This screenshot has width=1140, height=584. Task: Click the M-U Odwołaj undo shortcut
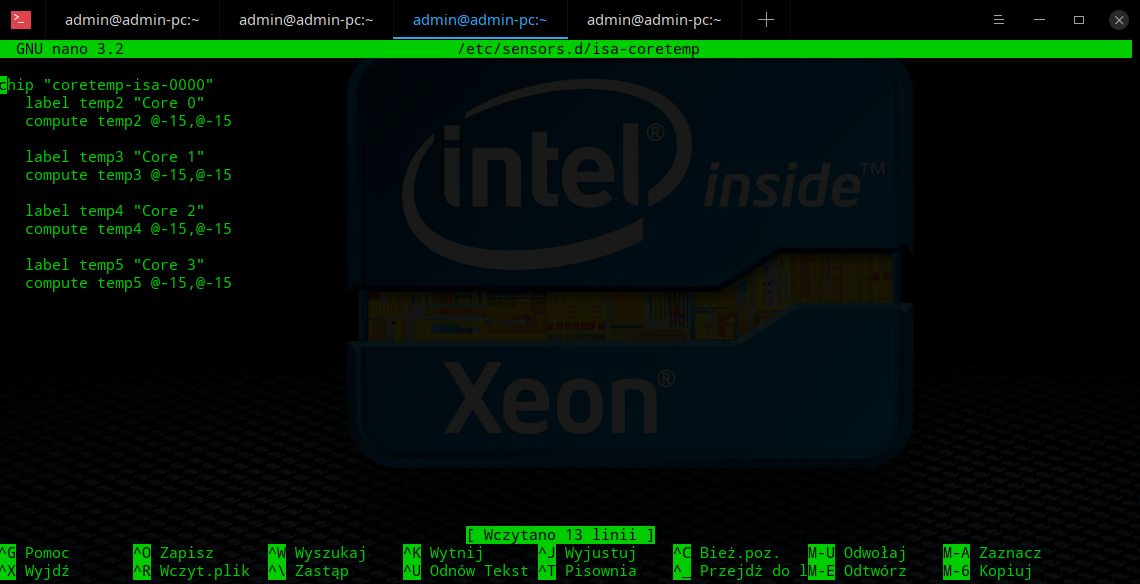(857, 553)
